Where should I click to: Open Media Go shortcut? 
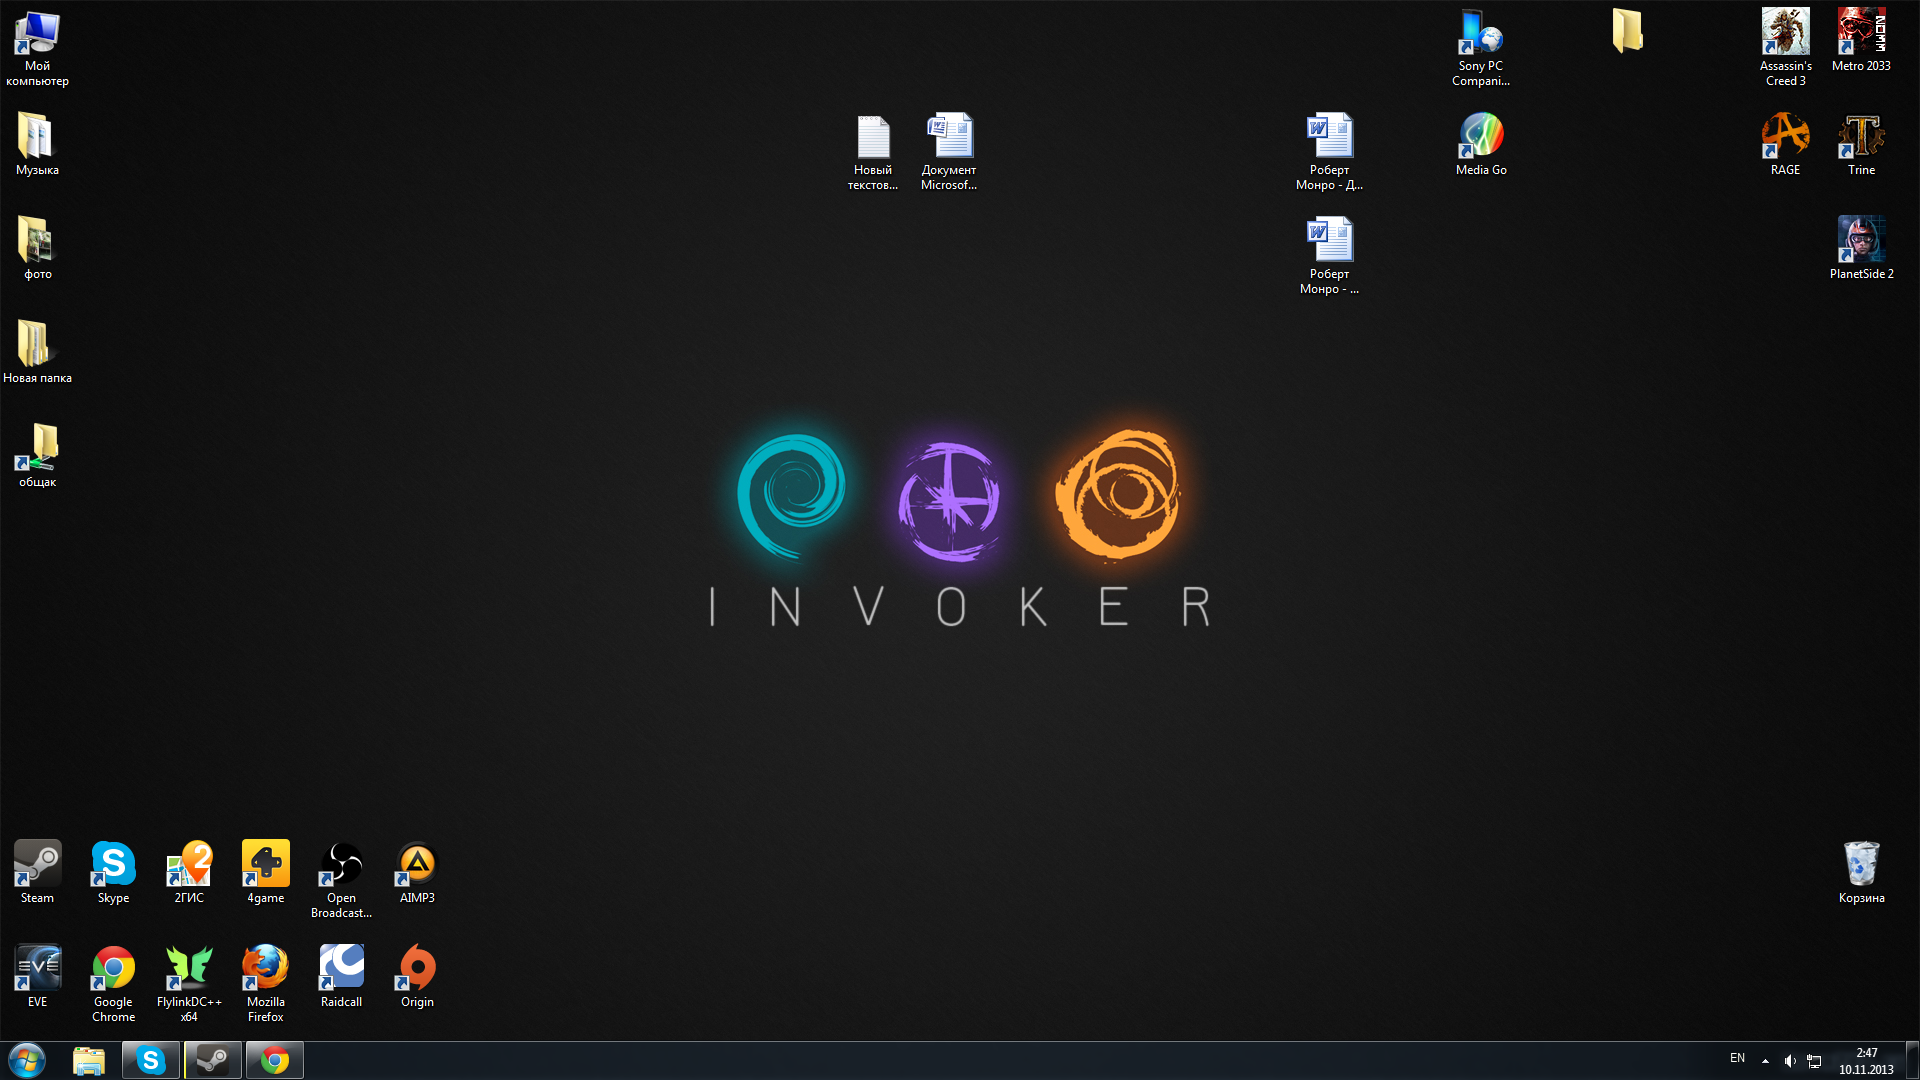pos(1481,145)
